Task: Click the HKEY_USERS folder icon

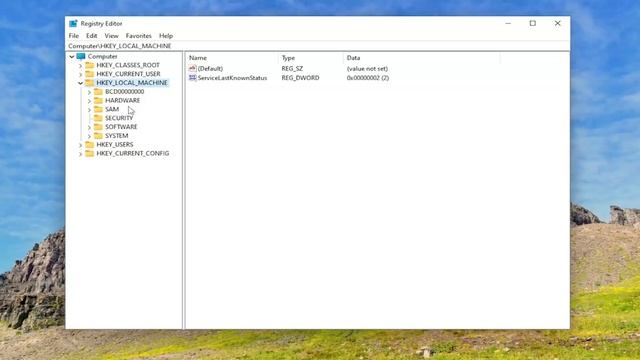Action: click(89, 144)
